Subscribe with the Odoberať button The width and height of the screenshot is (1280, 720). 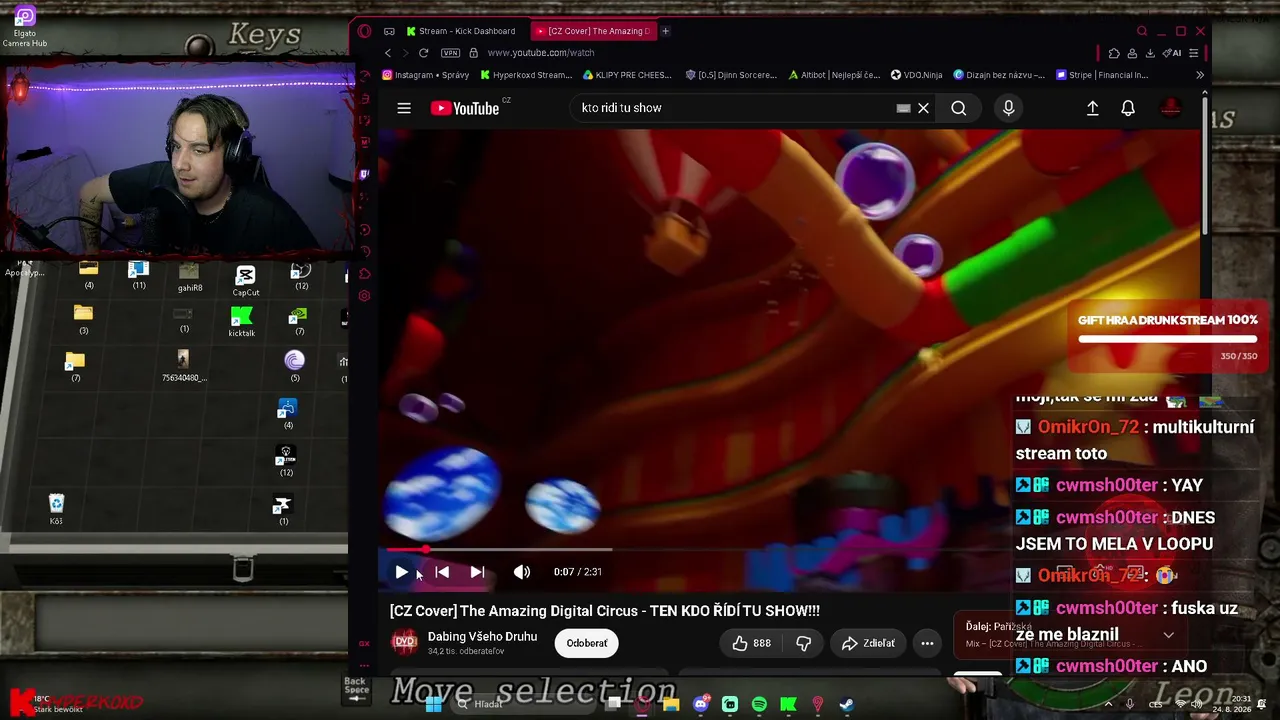point(587,643)
